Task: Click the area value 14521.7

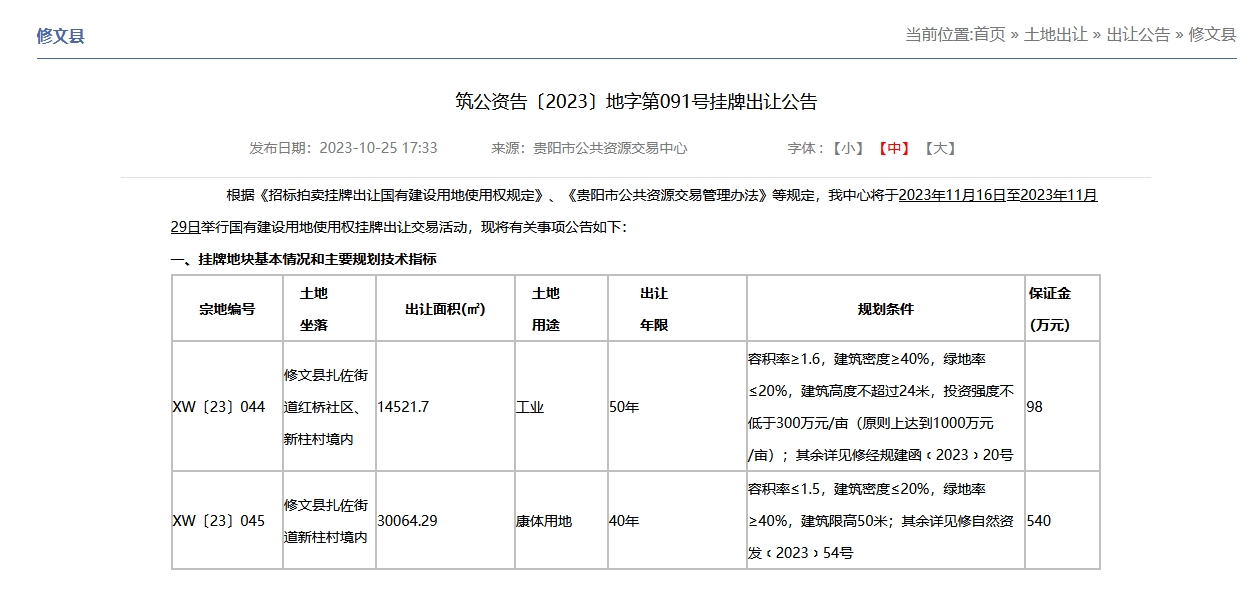Action: [x=403, y=407]
